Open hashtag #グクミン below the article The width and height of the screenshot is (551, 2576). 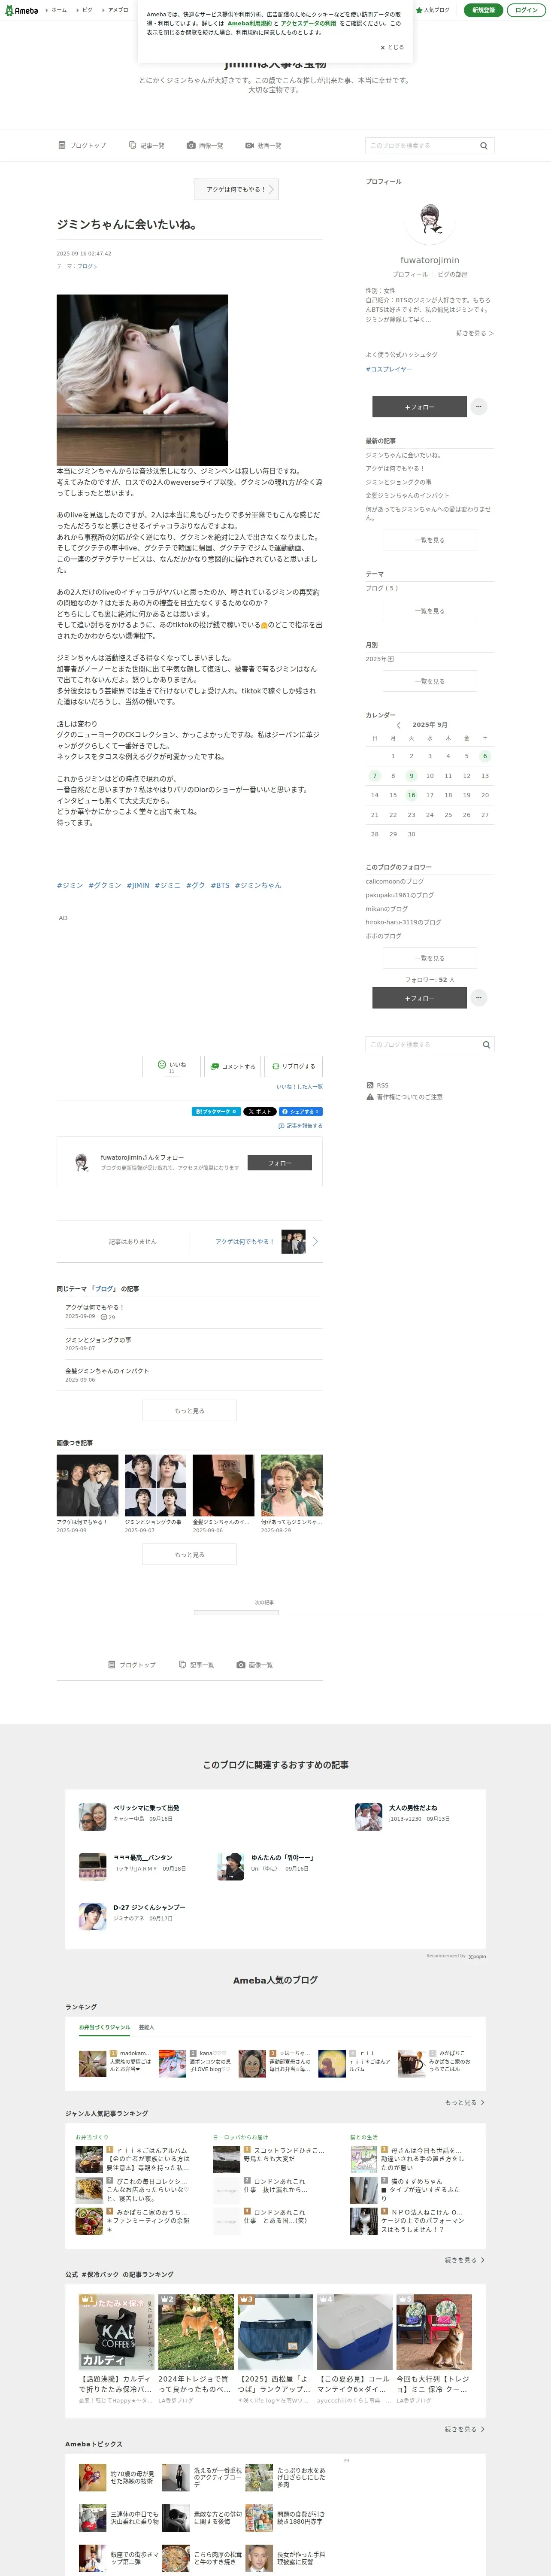tap(105, 885)
